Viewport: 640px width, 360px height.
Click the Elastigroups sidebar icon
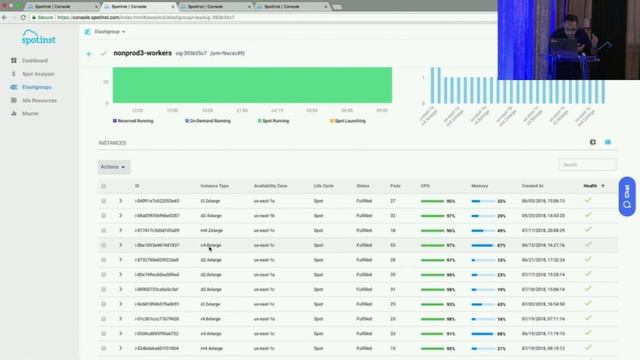(14, 87)
